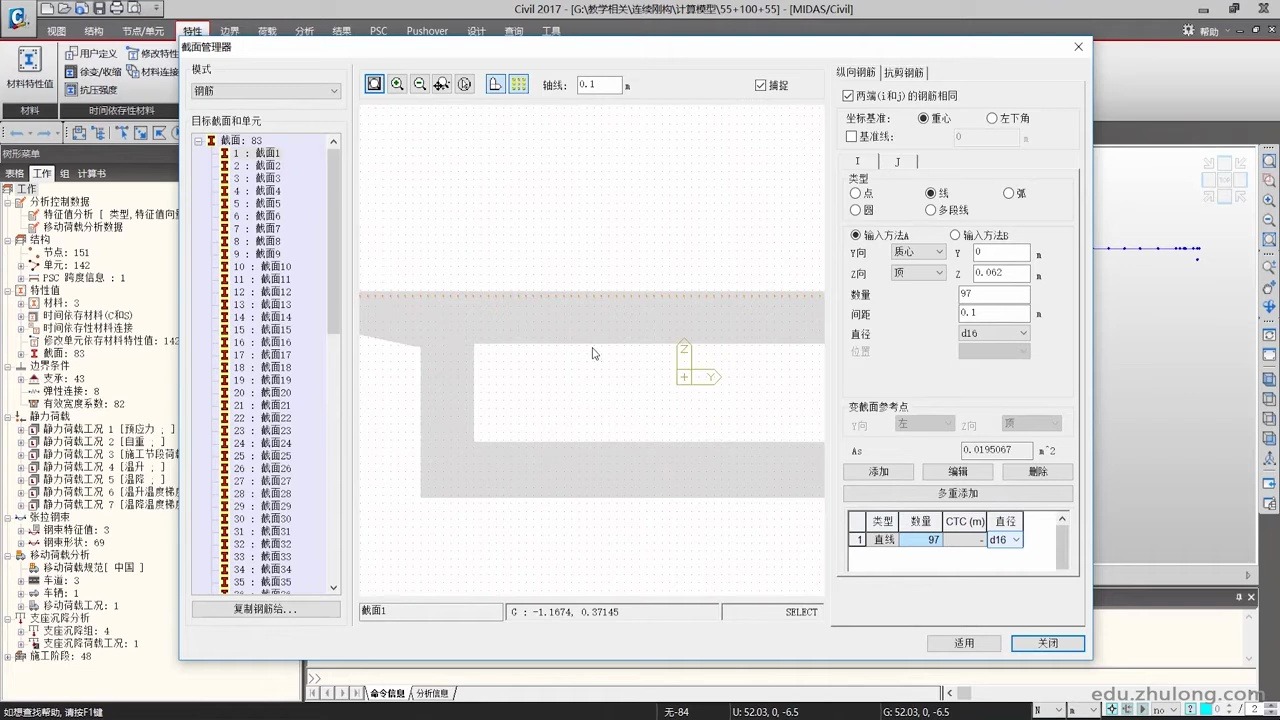Click the 数量 input field showing 97
The width and height of the screenshot is (1280, 720).
click(994, 295)
